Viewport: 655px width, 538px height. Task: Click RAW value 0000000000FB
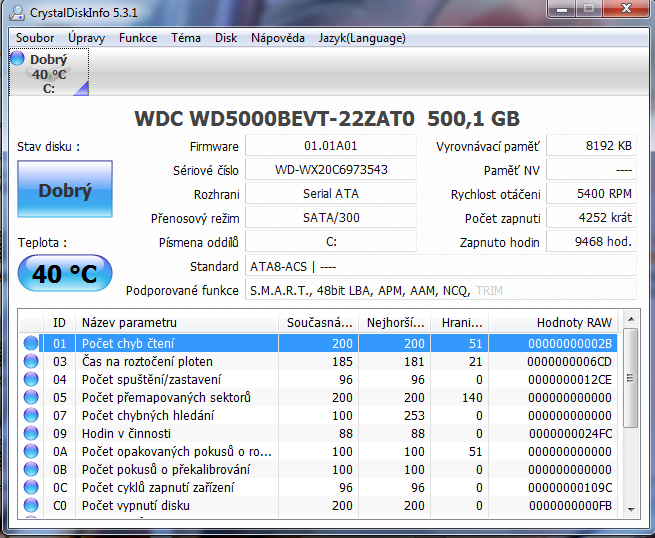(x=570, y=505)
